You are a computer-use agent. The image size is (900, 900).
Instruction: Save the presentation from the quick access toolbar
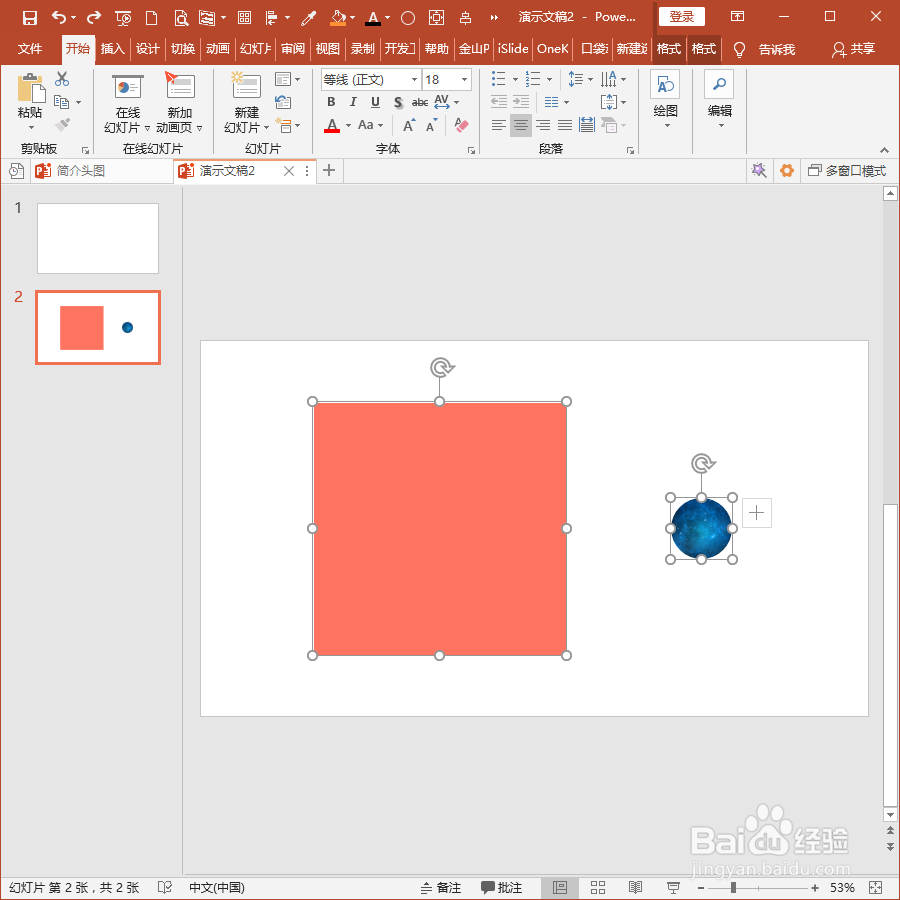[29, 17]
